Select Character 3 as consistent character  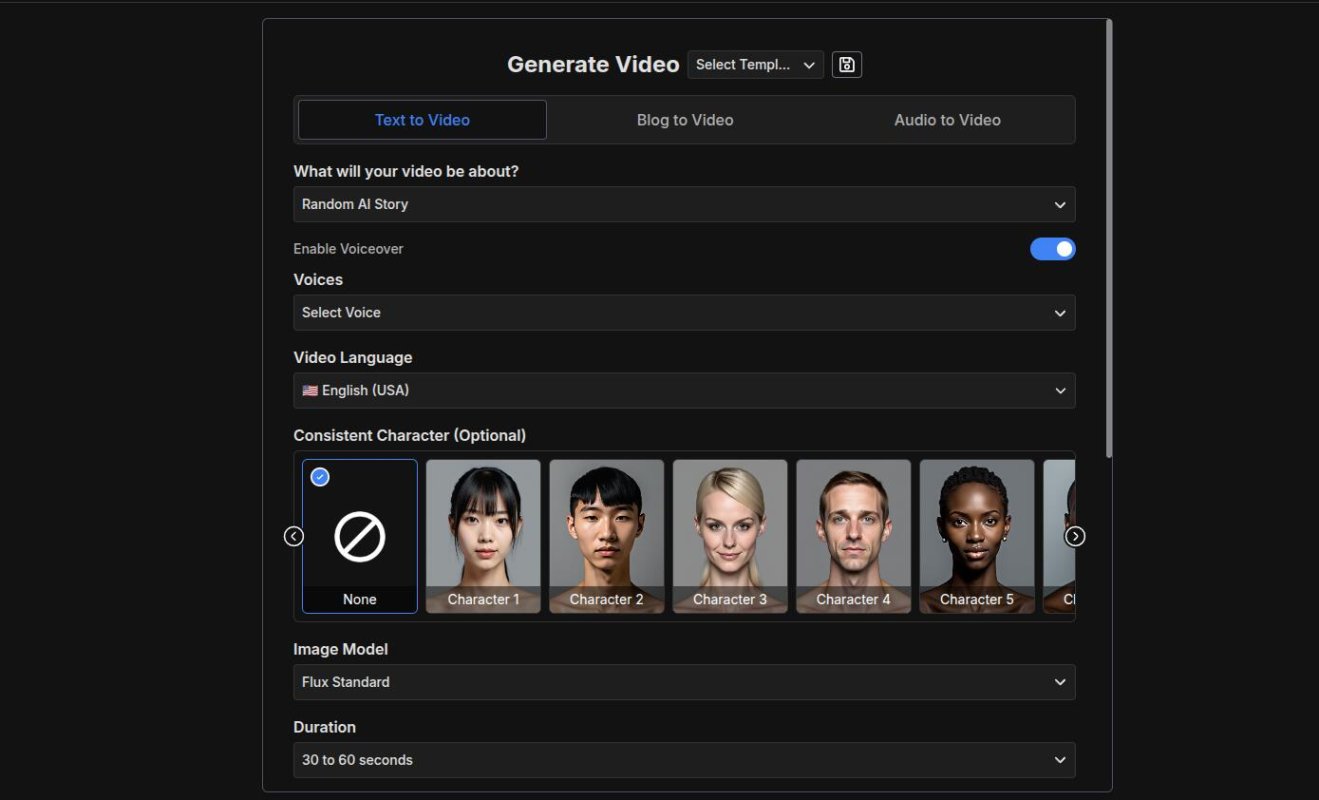click(x=730, y=535)
